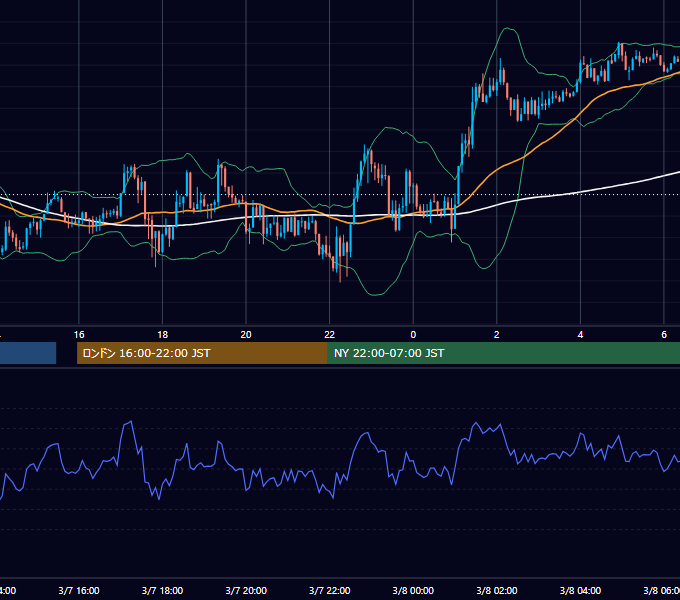The height and width of the screenshot is (600, 680).
Task: Click the 3/7 18:00 time label
Action: (x=162, y=590)
